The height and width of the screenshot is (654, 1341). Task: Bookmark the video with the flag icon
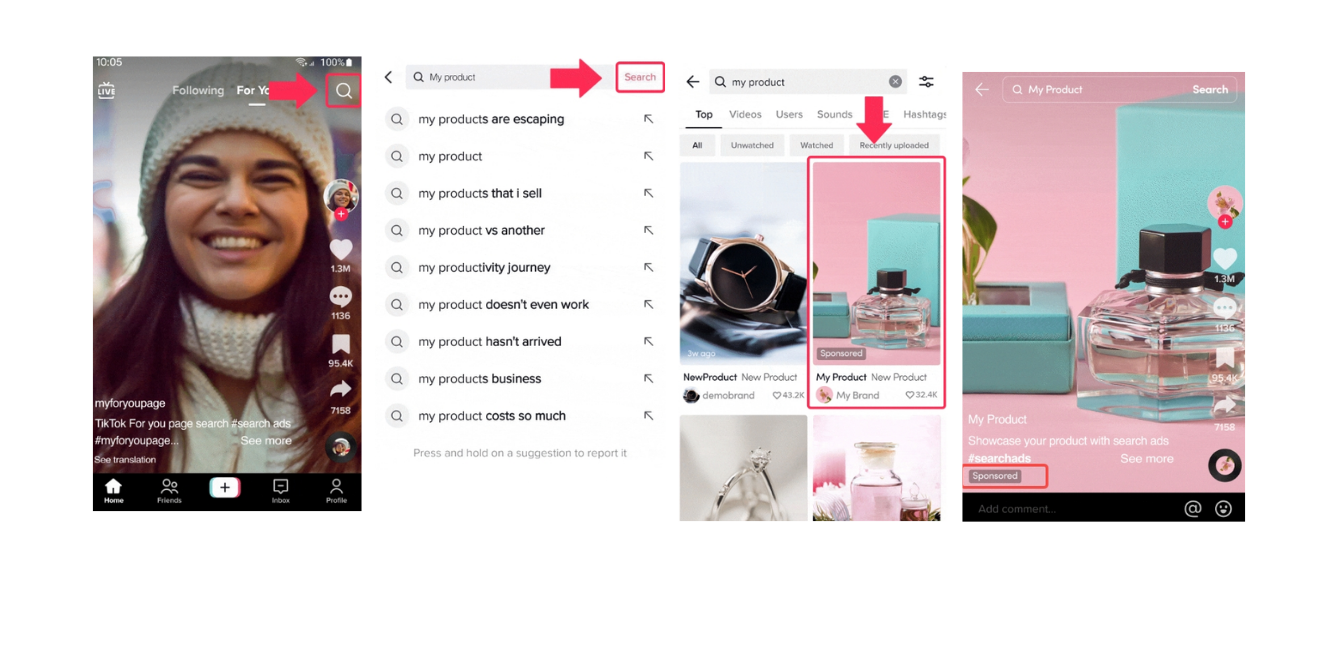click(341, 344)
